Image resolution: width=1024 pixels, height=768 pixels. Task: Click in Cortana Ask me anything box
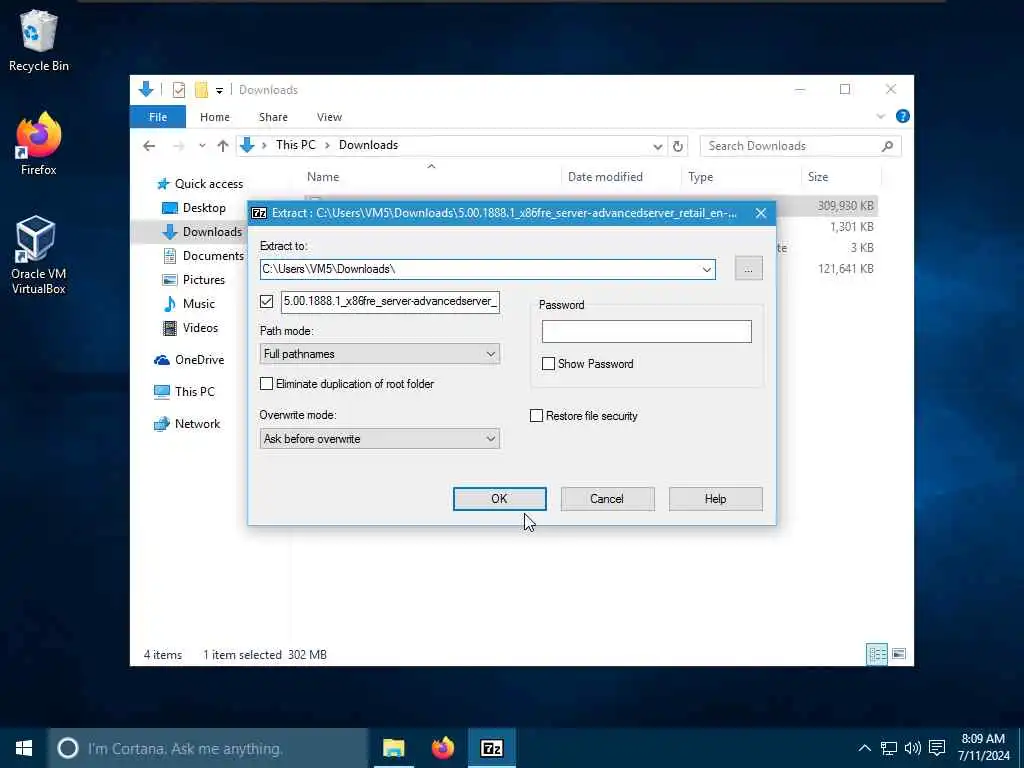(209, 748)
